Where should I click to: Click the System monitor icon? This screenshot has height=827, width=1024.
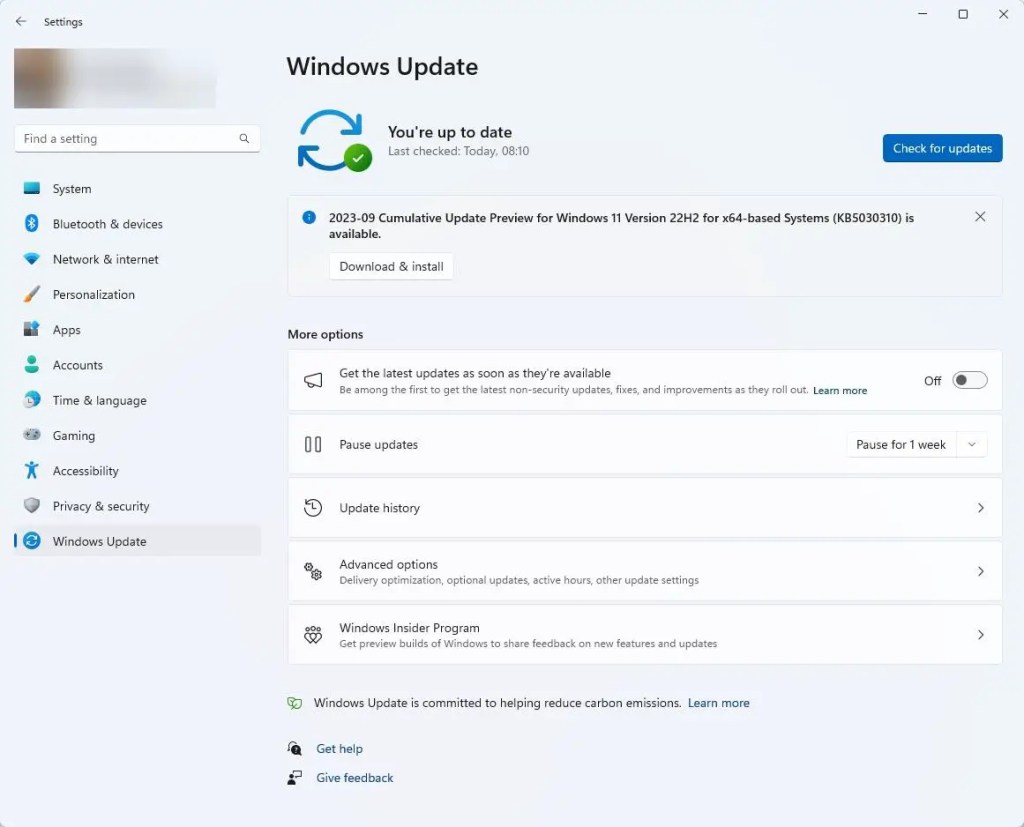31,189
